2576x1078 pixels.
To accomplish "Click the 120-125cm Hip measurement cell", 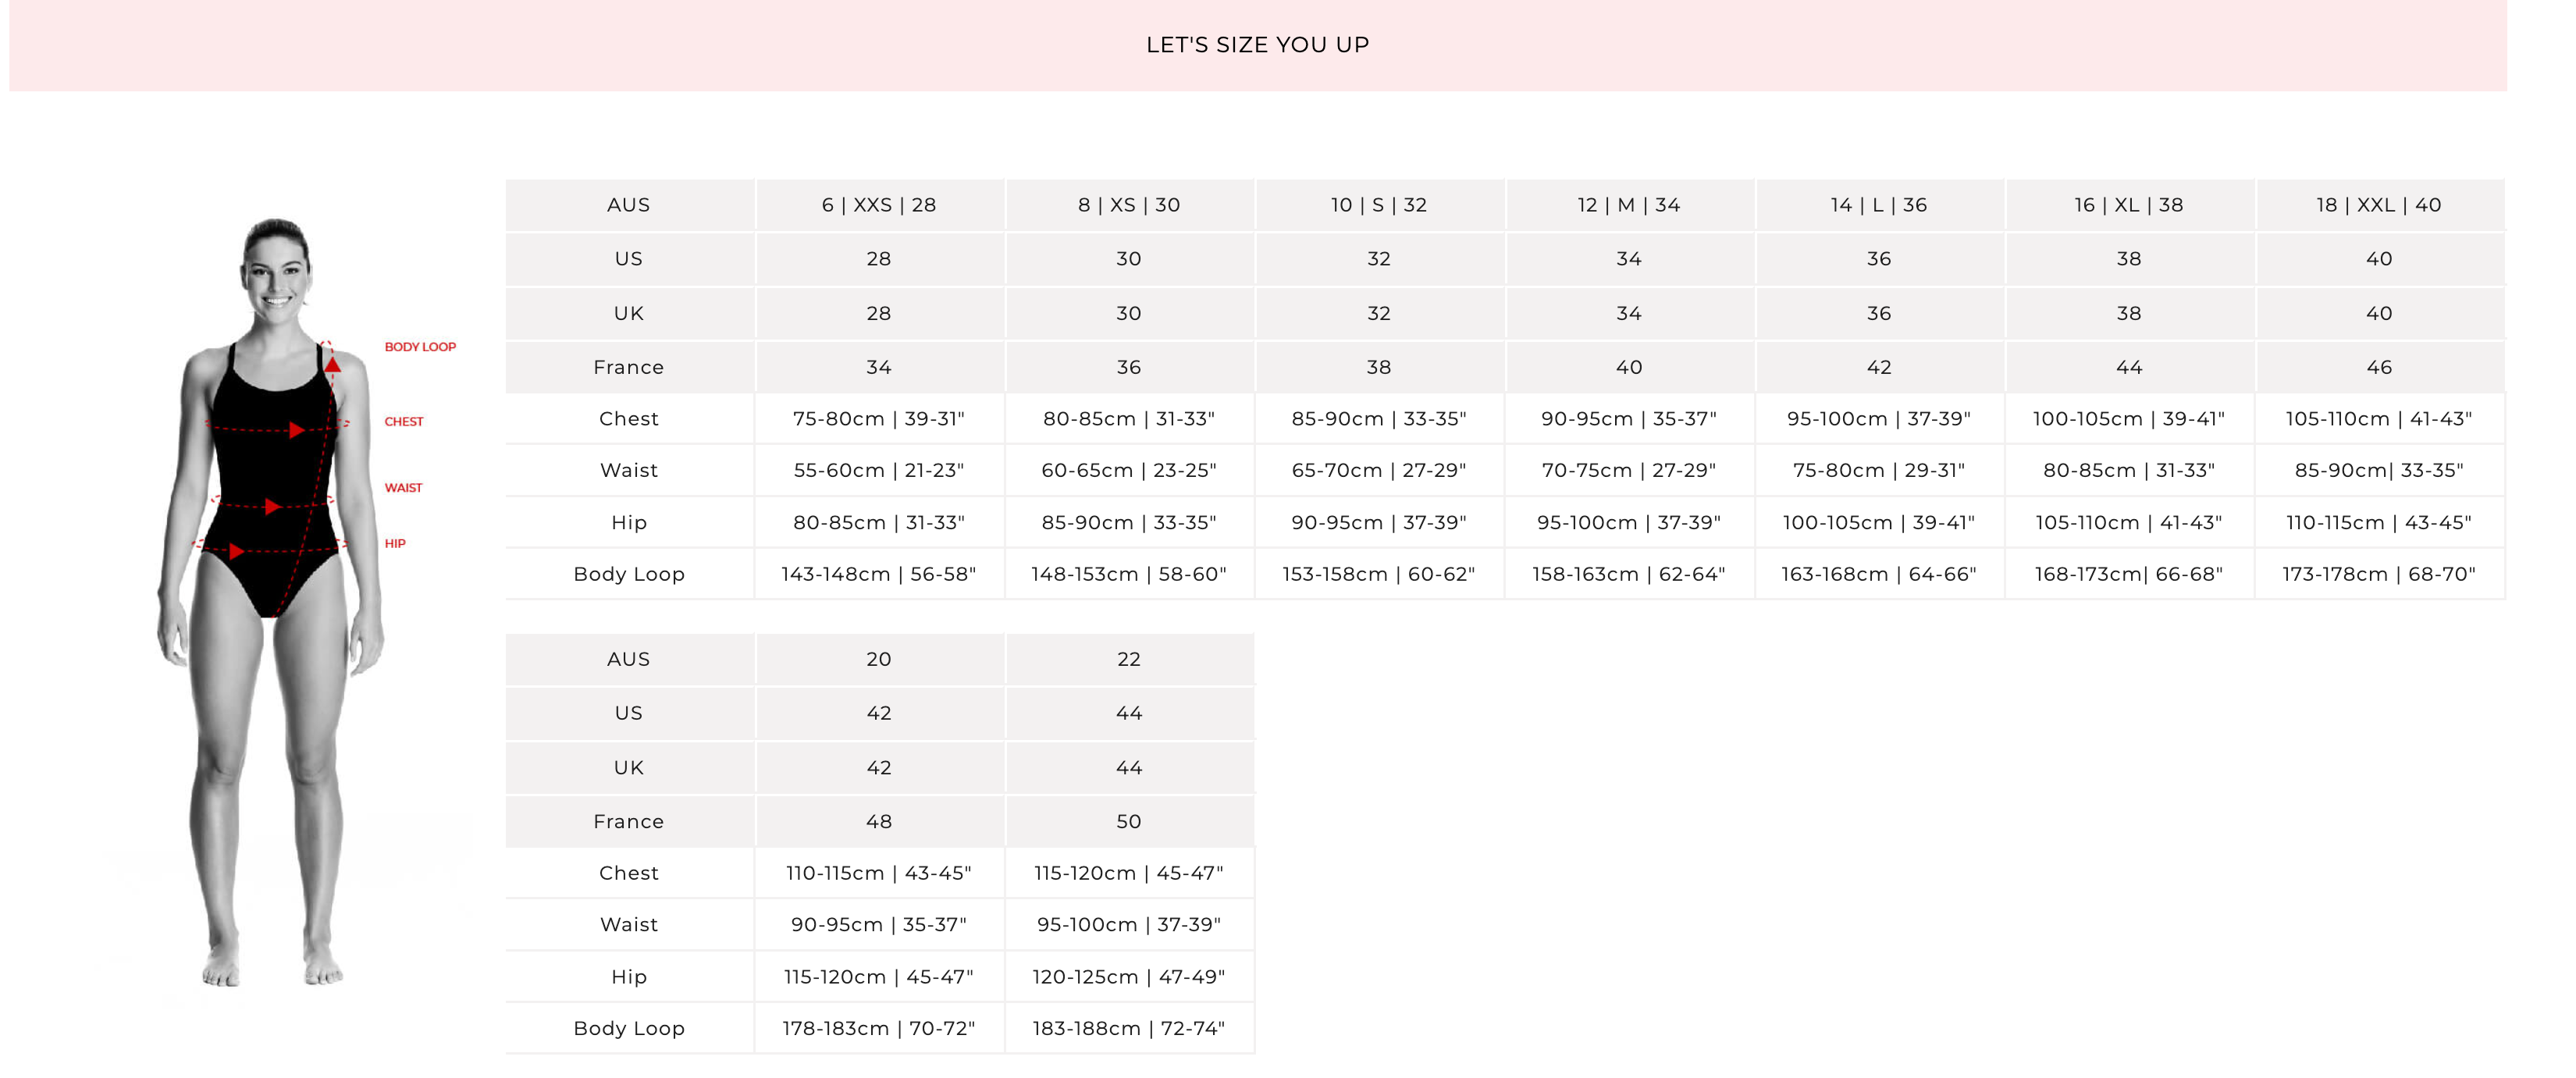I will pyautogui.click(x=1129, y=976).
